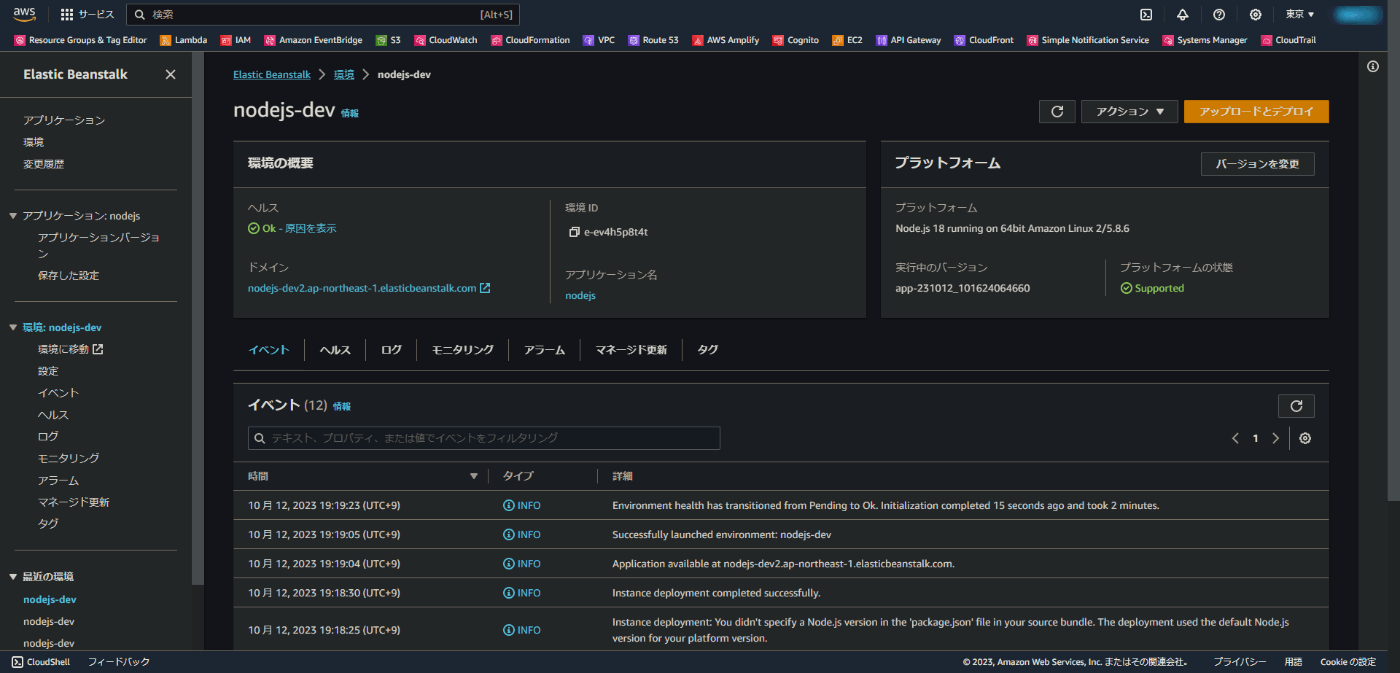Focus the event filter text field
Viewport: 1400px width, 673px height.
pyautogui.click(x=484, y=438)
